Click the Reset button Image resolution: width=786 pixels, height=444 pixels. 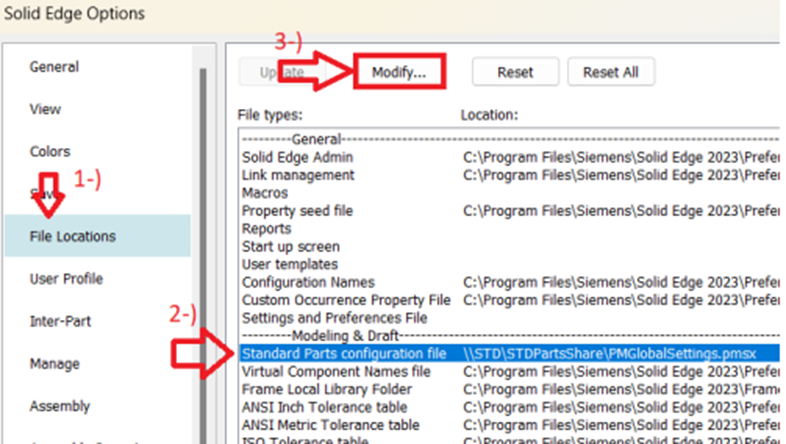[515, 72]
